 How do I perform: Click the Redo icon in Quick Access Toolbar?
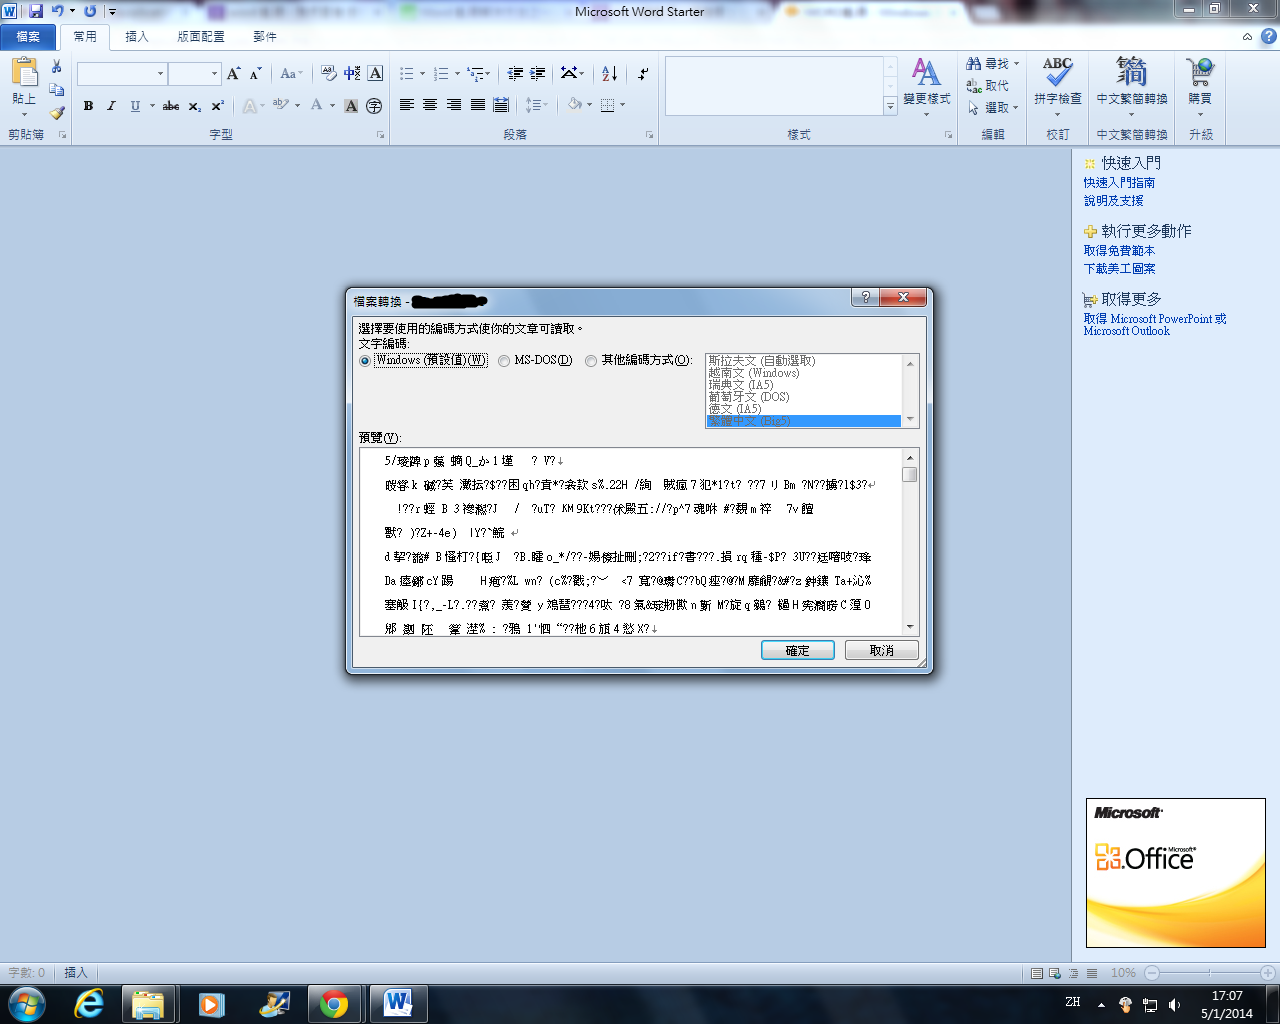tap(90, 11)
